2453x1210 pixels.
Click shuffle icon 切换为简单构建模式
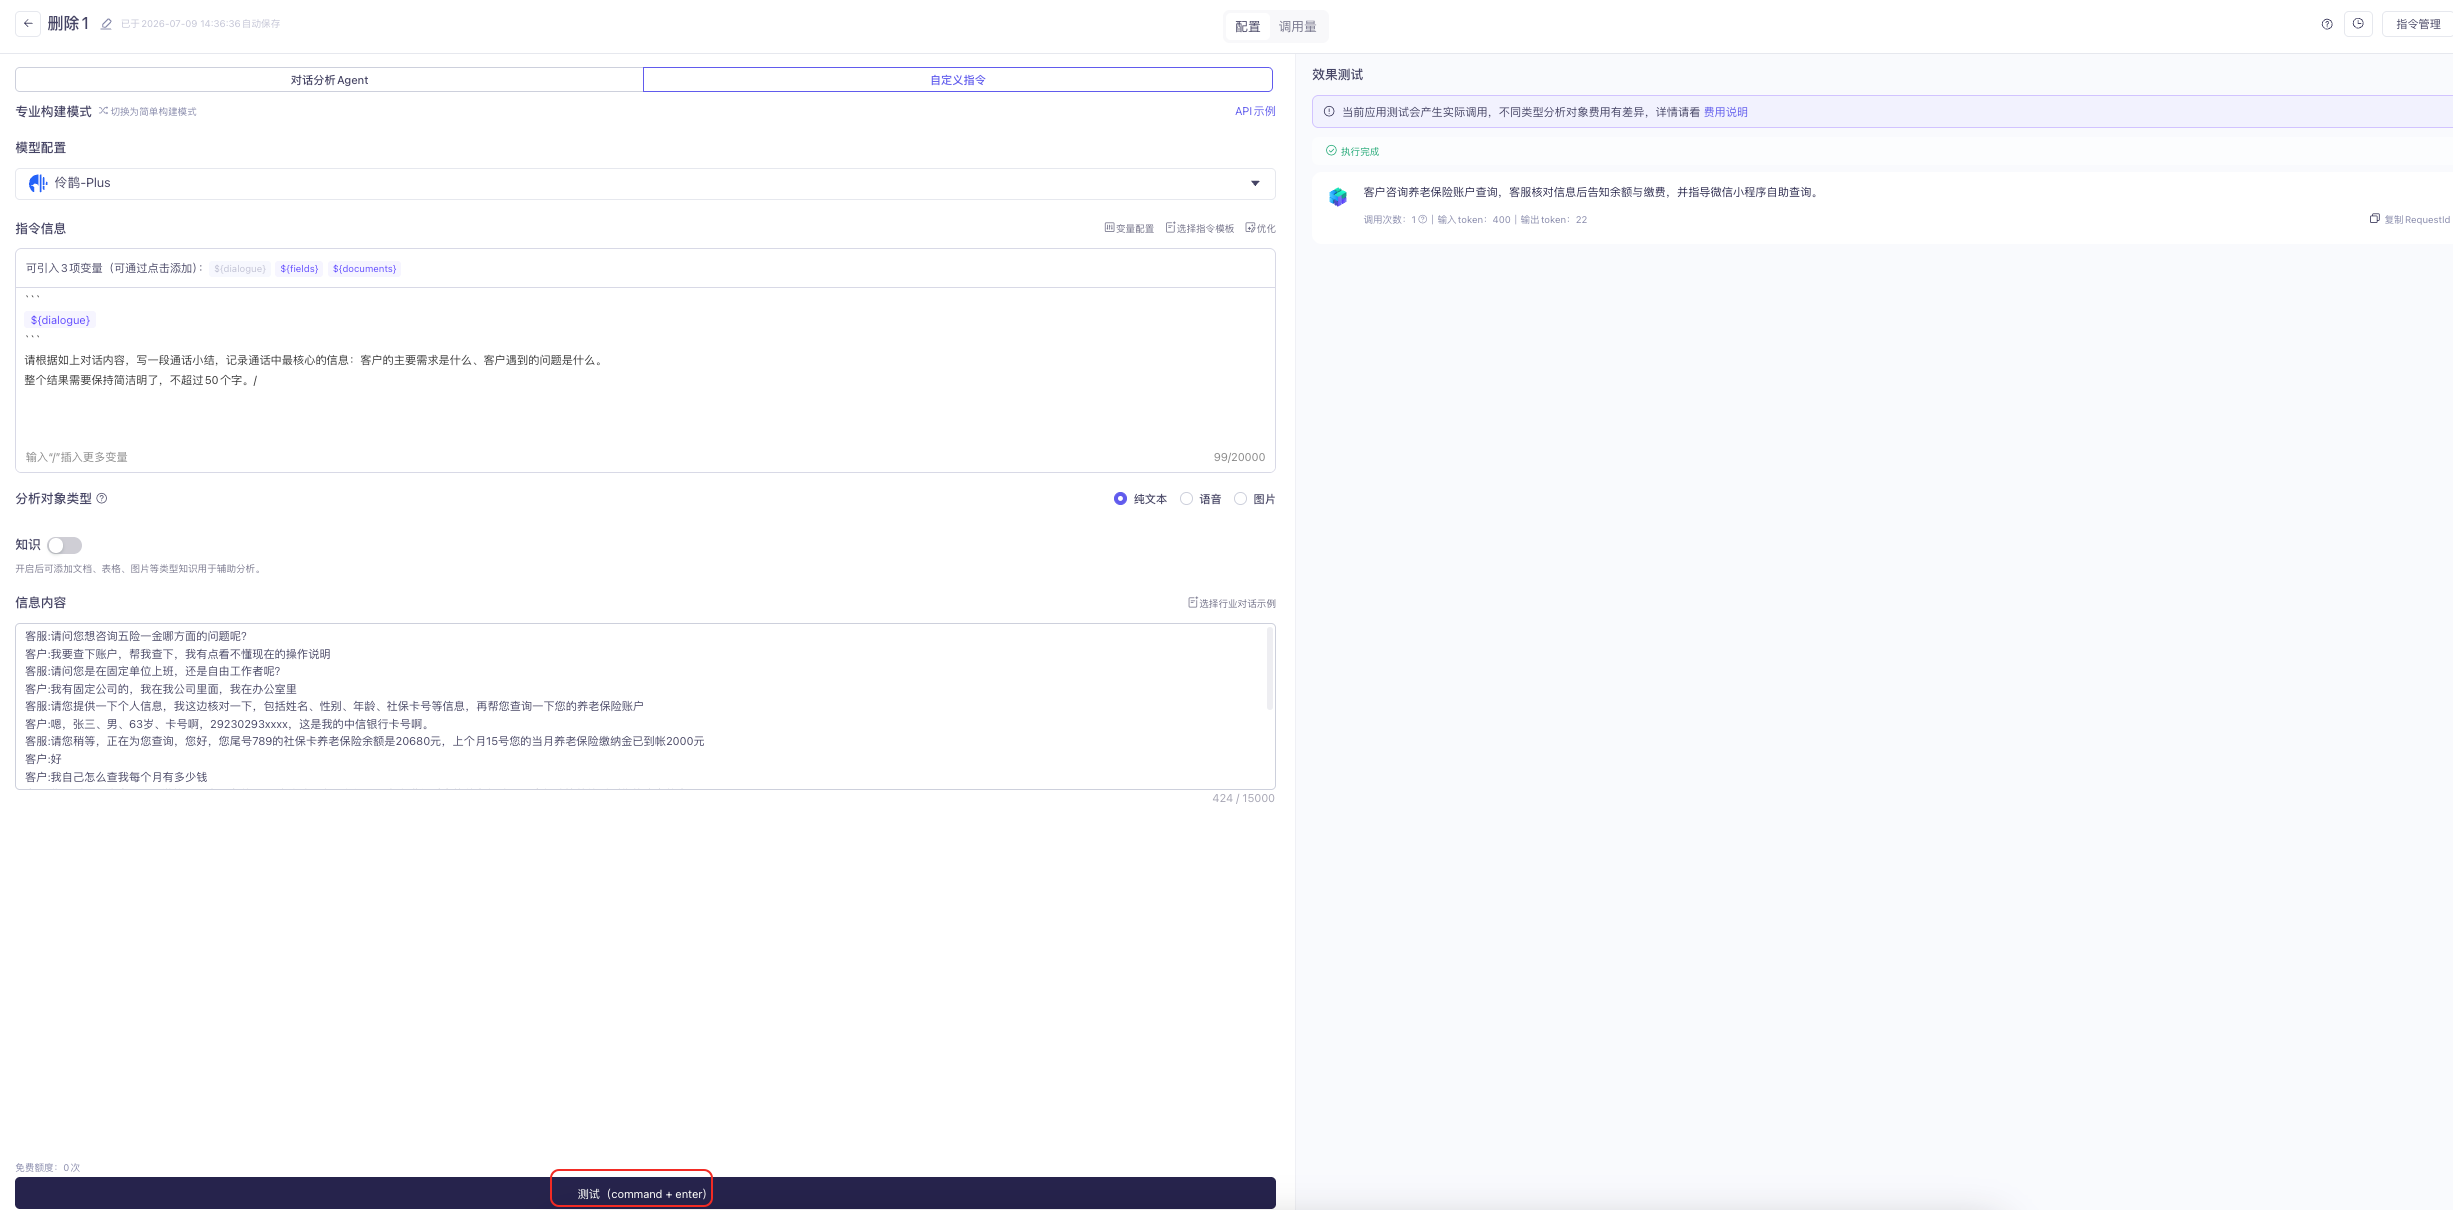103,111
